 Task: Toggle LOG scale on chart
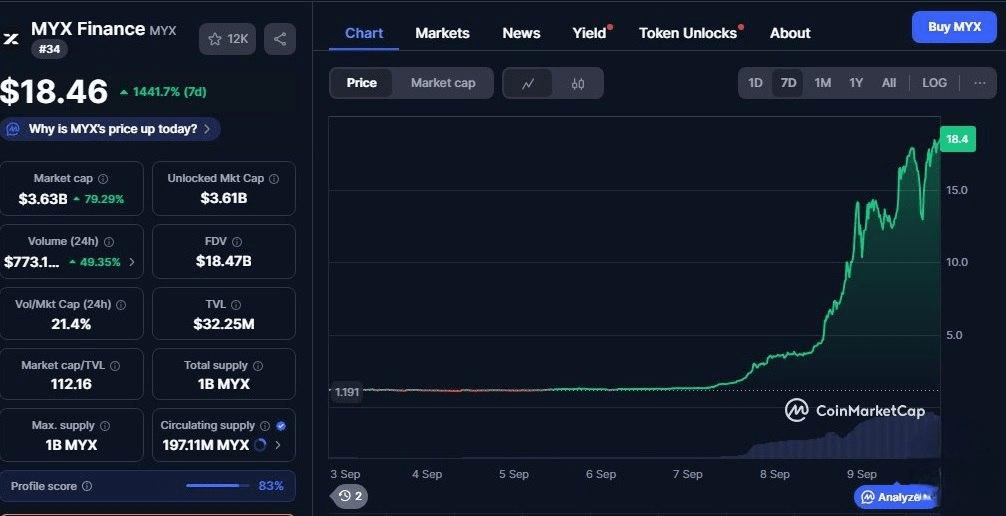[934, 83]
